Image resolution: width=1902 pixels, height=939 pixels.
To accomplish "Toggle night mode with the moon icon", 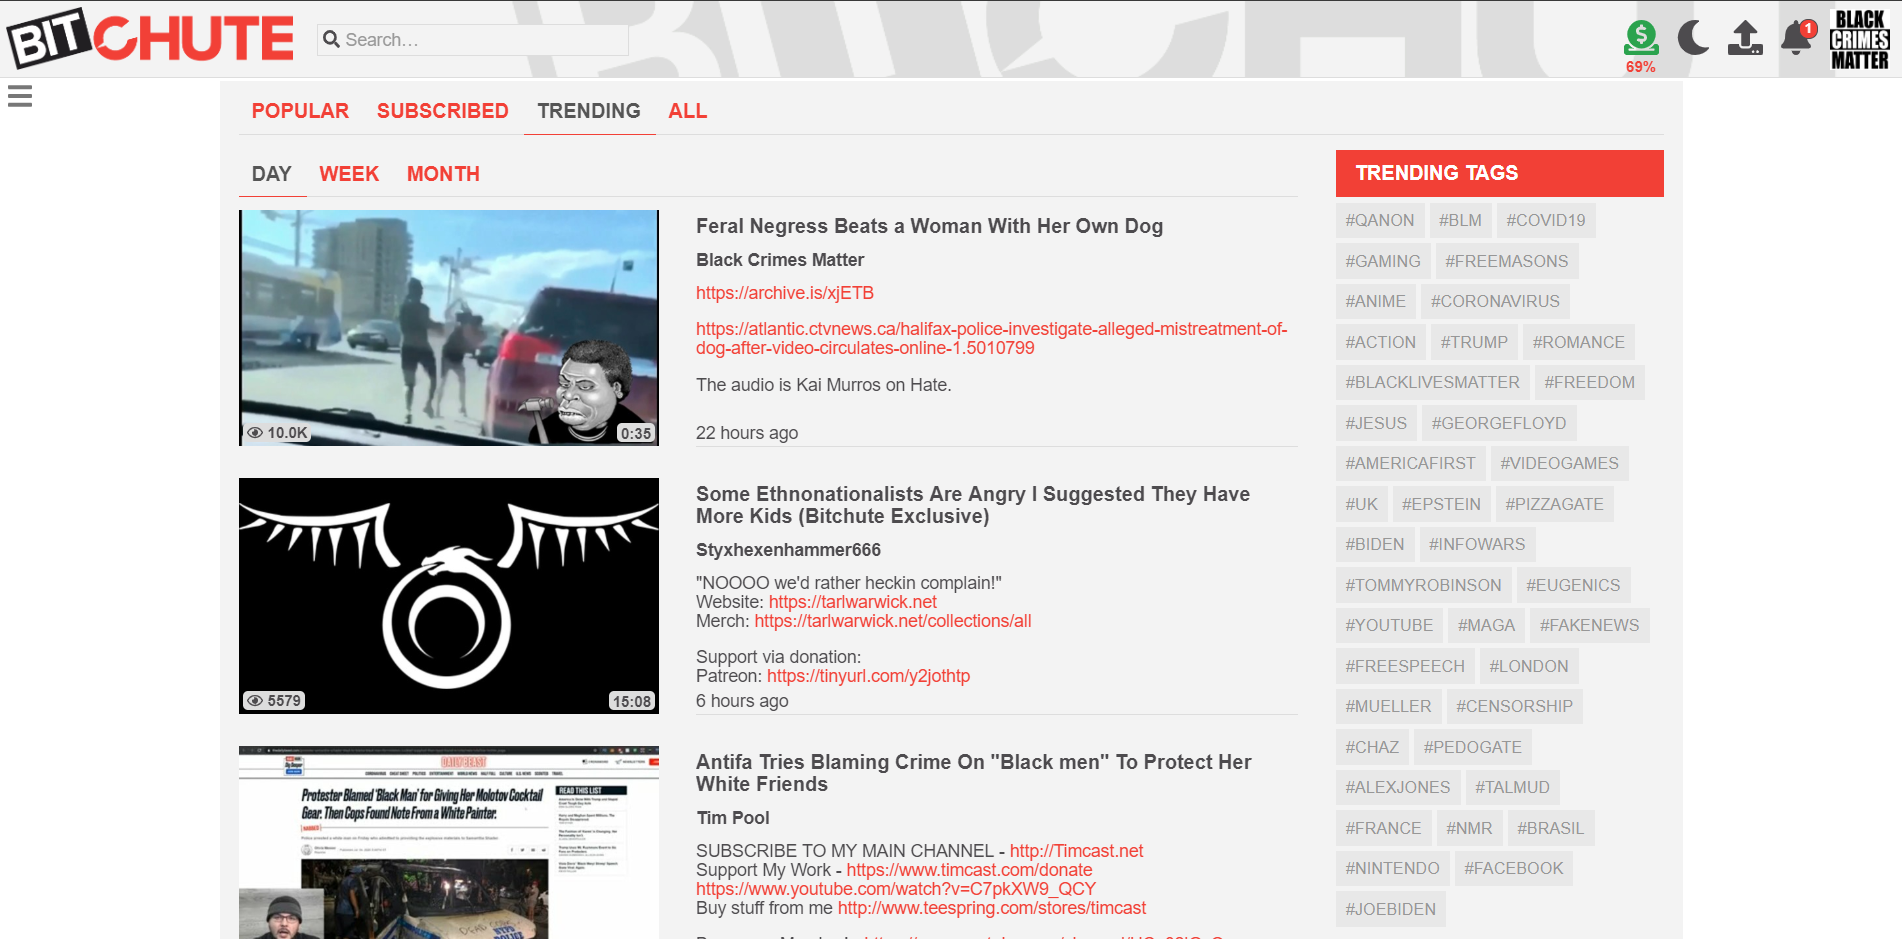I will click(1693, 38).
